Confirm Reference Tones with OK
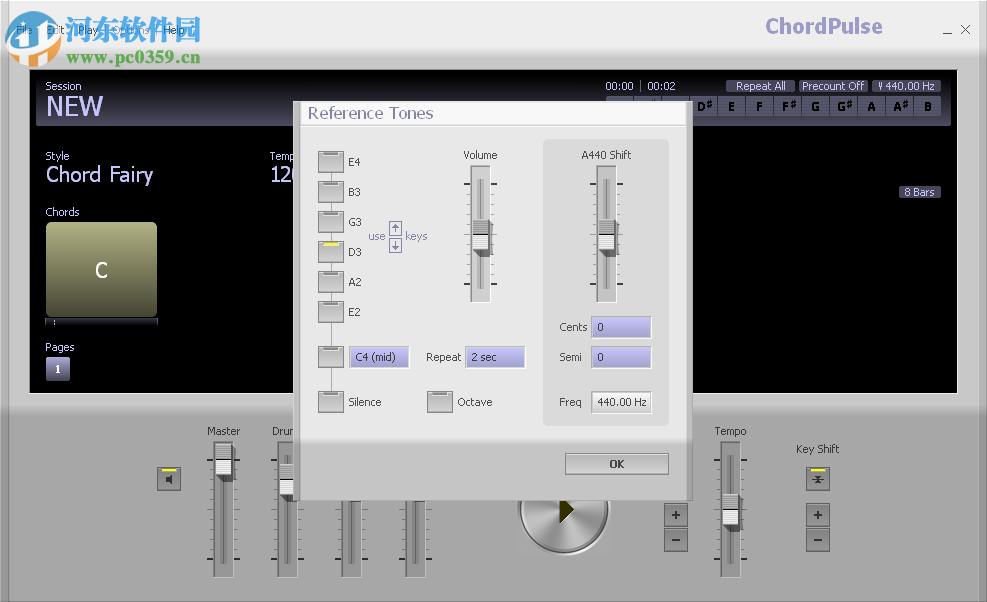The image size is (987, 602). pos(616,463)
